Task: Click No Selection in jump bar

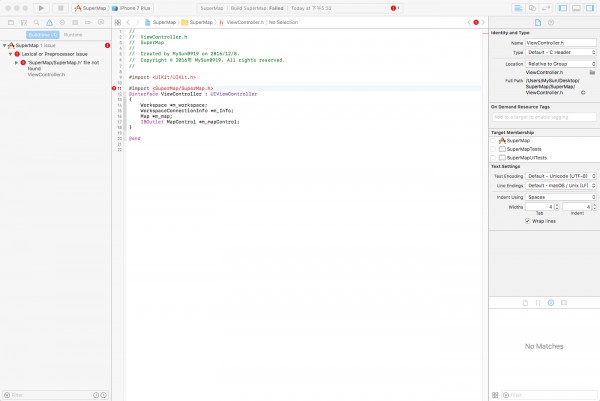Action: coord(283,23)
